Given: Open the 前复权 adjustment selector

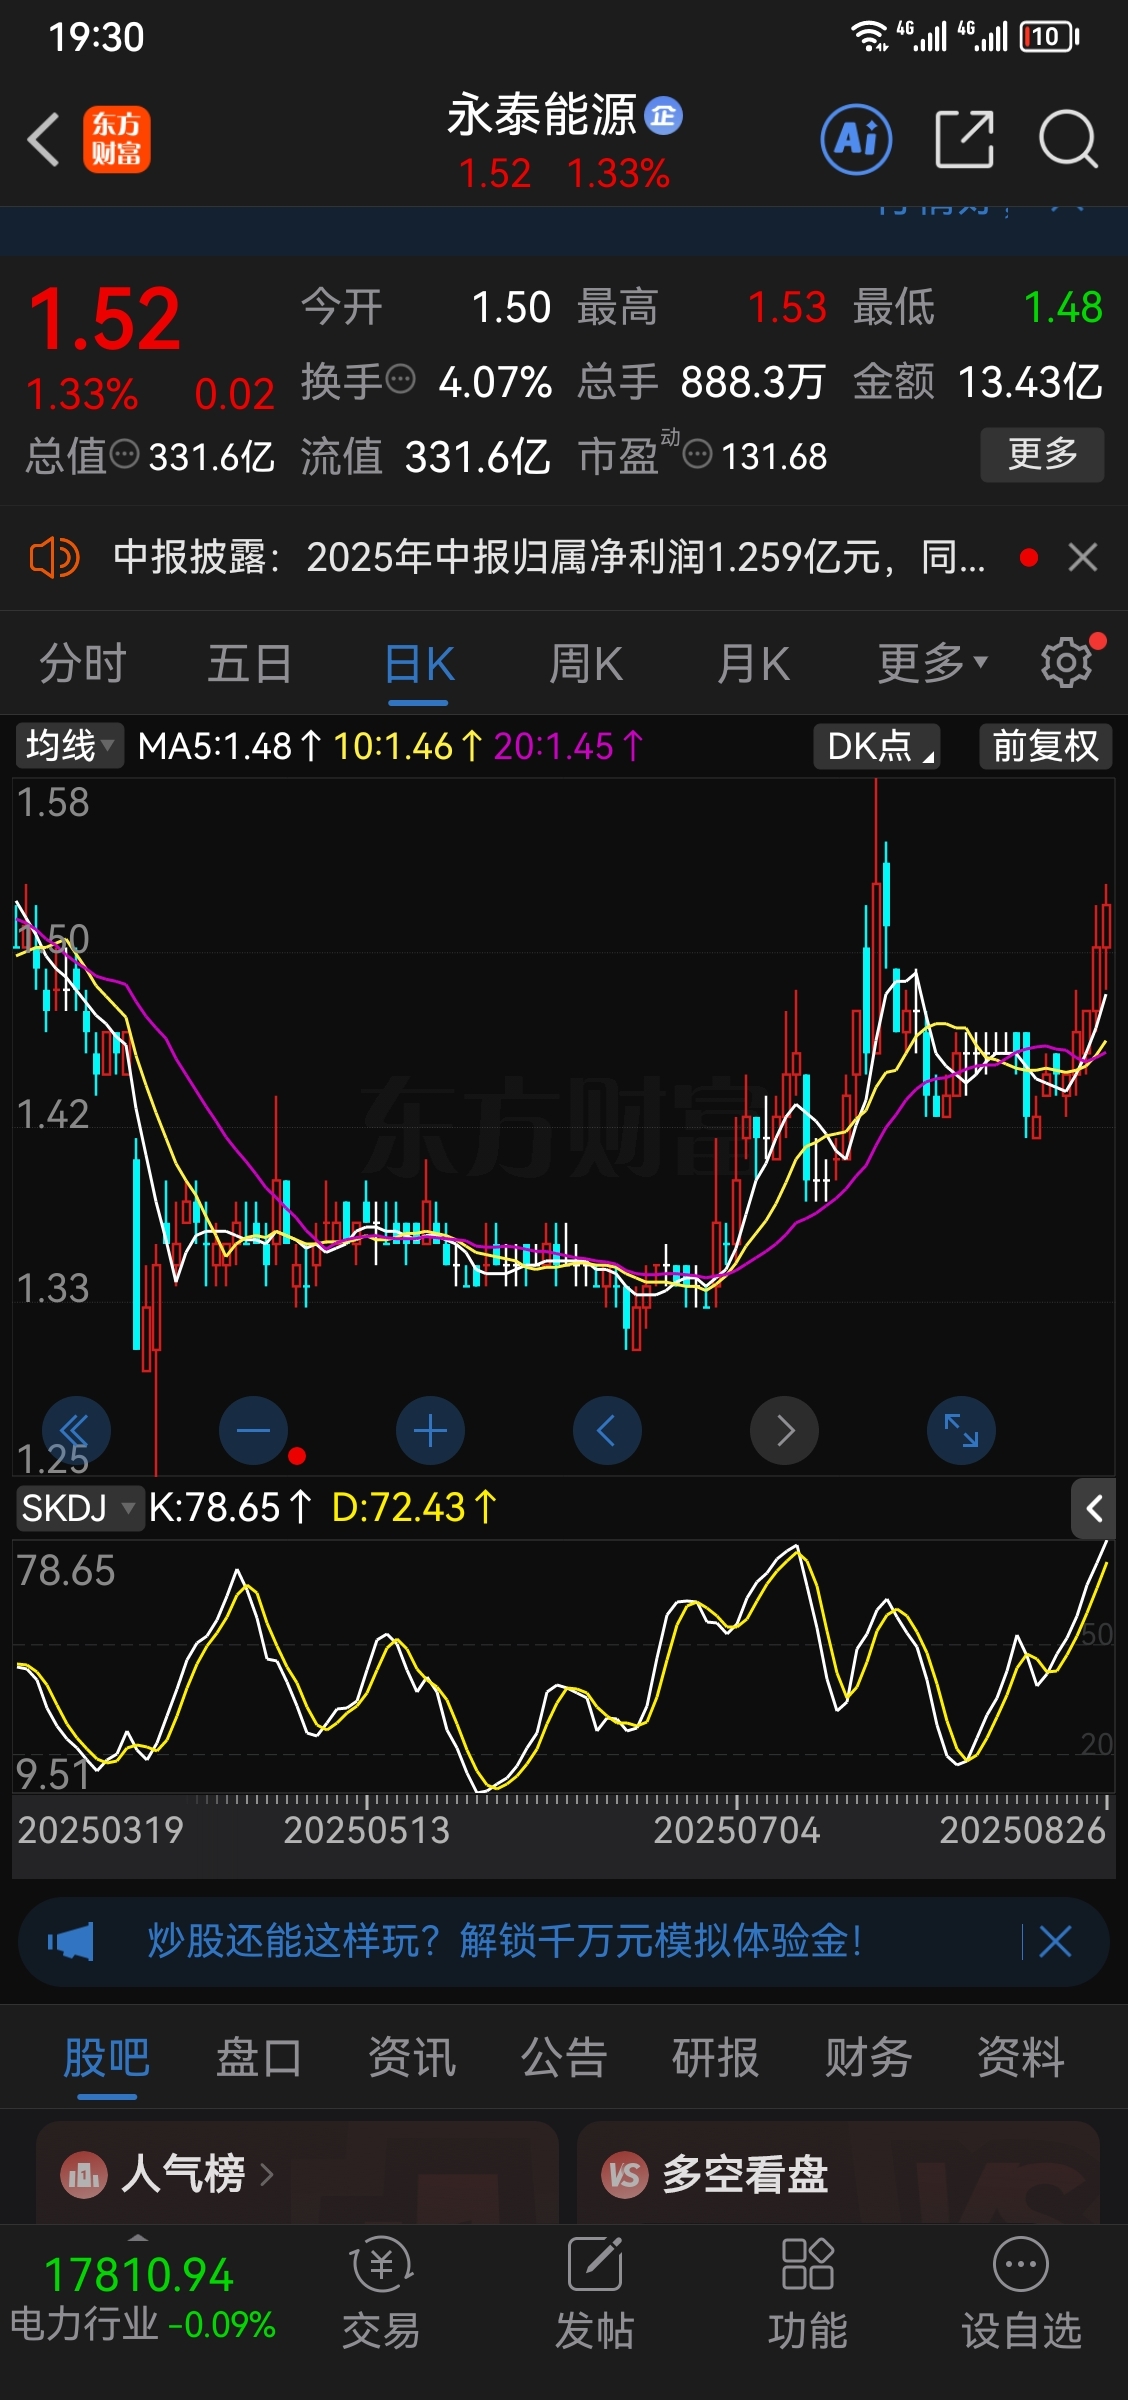Looking at the screenshot, I should point(1045,746).
